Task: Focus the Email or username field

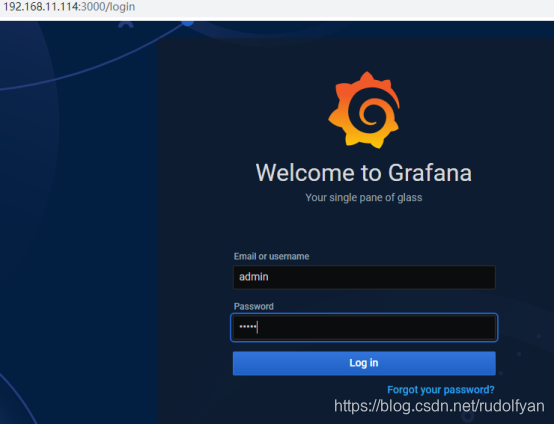Action: pyautogui.click(x=364, y=277)
